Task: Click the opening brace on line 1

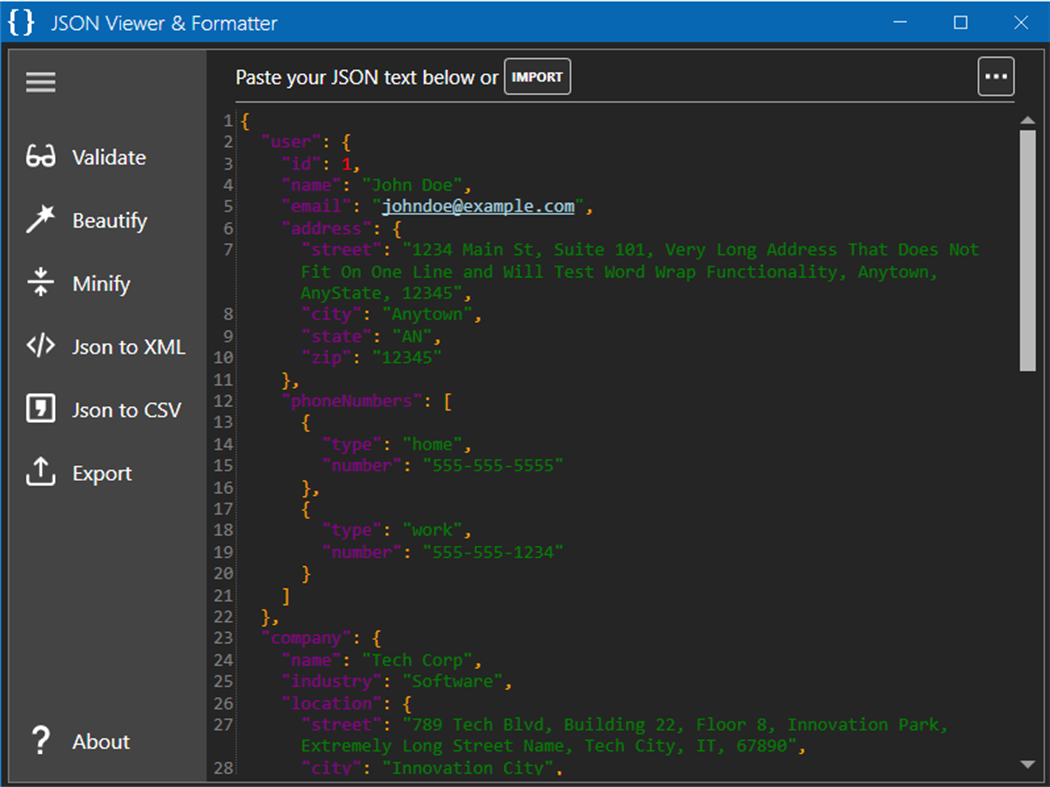Action: coord(245,121)
